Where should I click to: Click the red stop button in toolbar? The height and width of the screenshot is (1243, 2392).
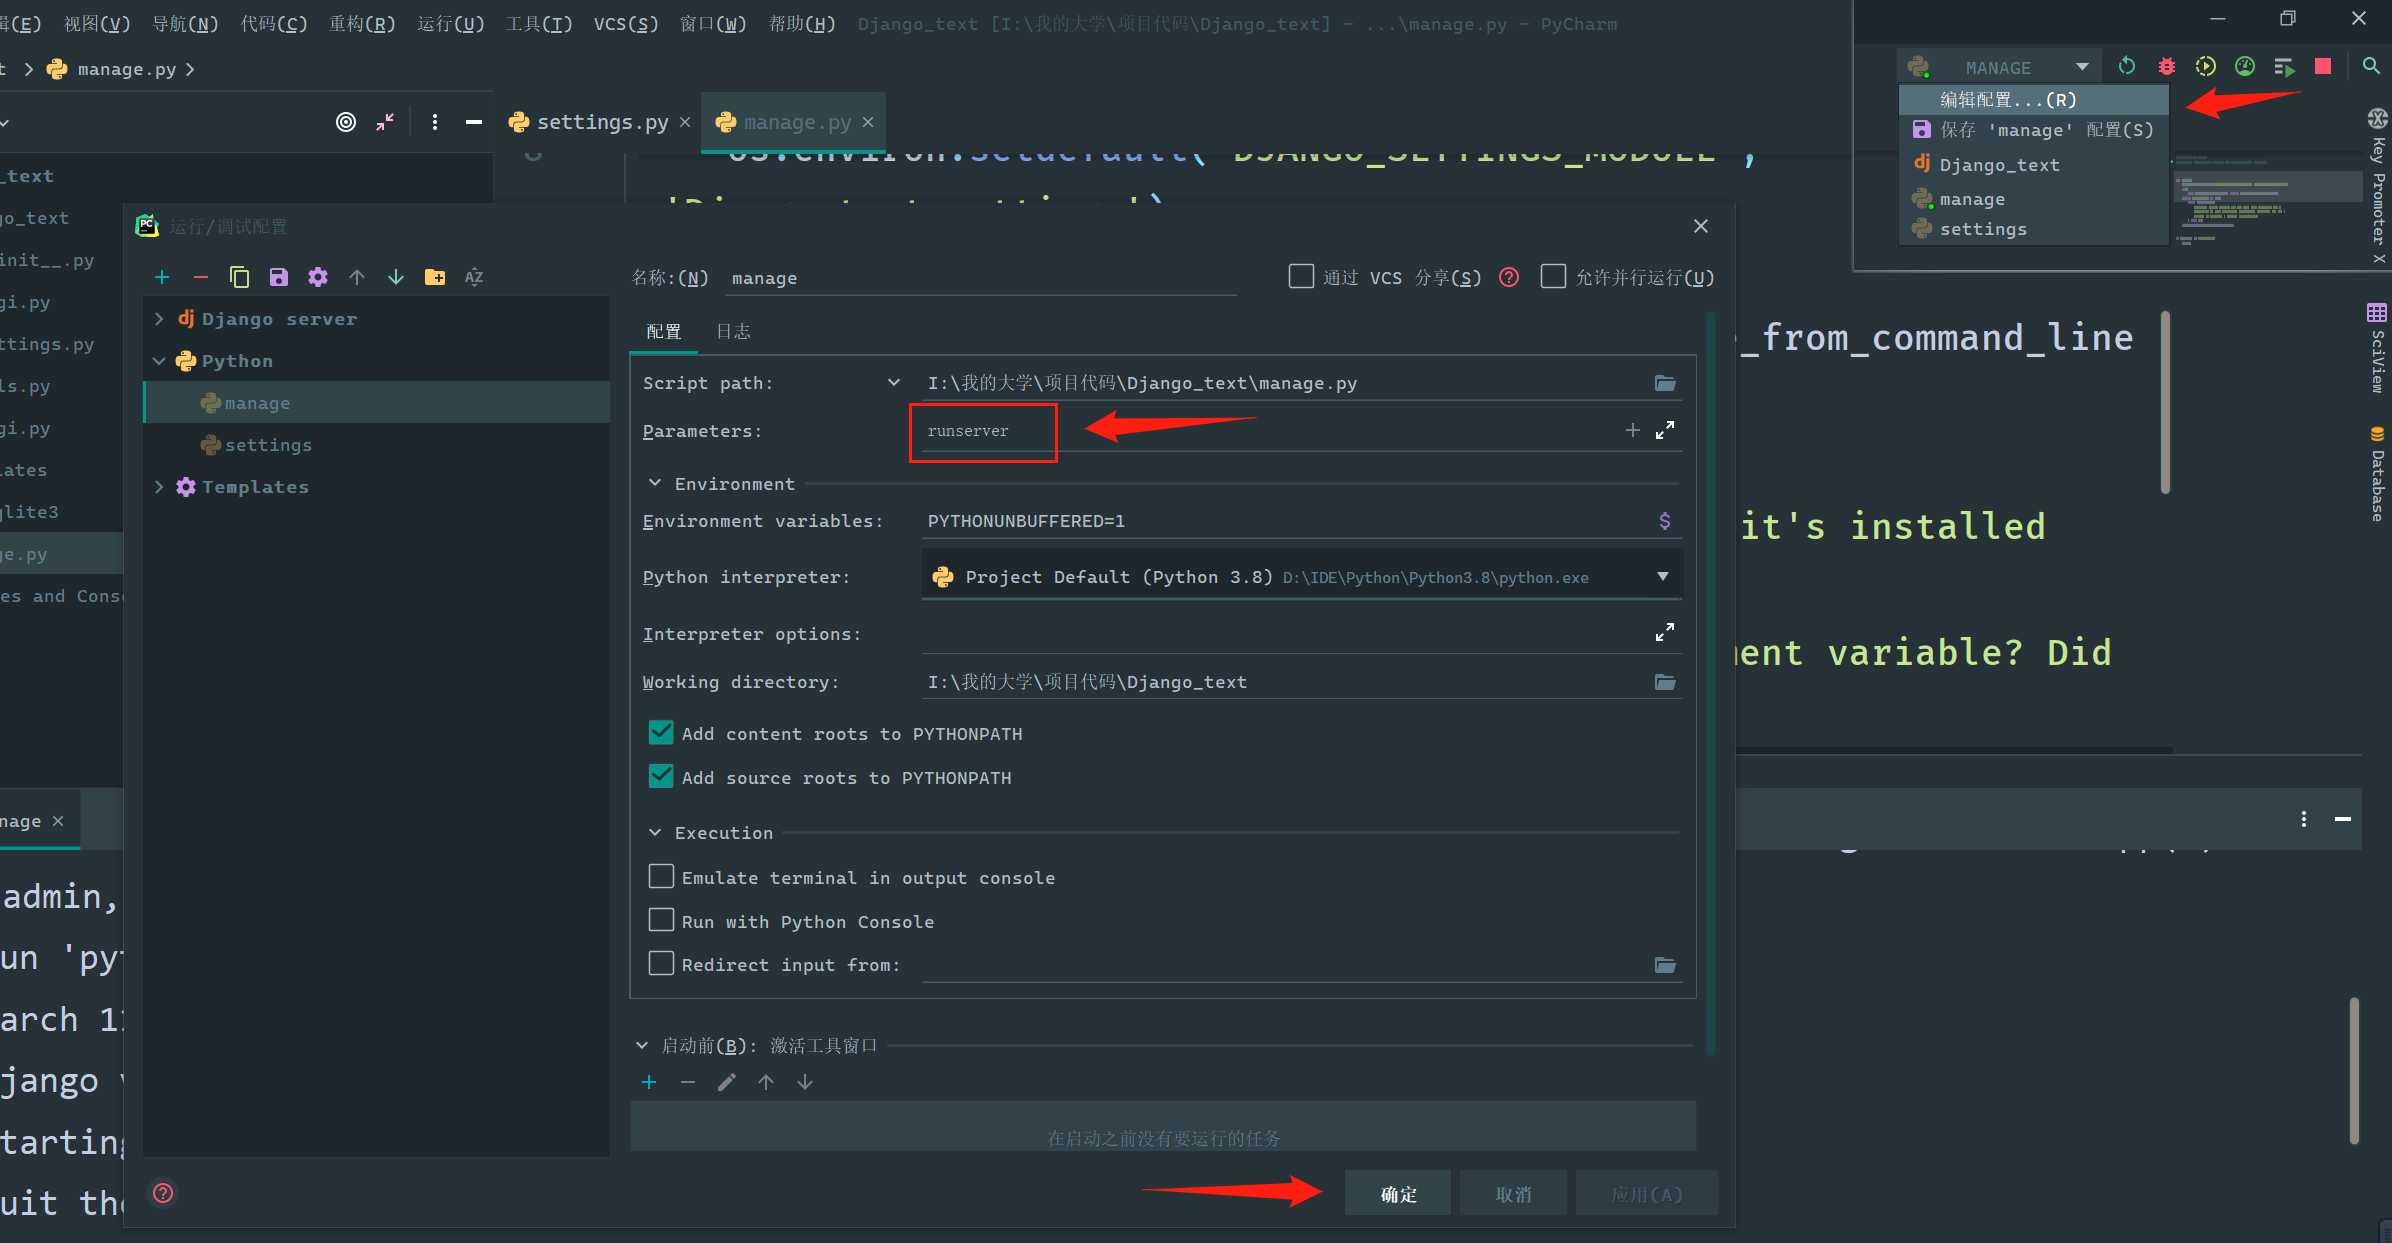(2323, 66)
